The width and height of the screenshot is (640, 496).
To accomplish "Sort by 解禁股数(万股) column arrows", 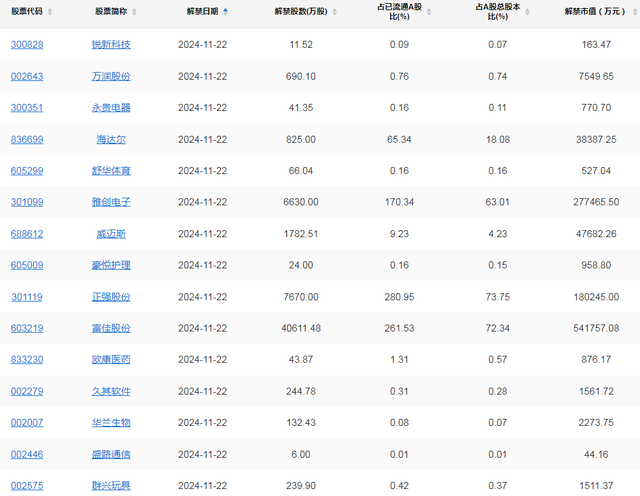I will pos(334,12).
